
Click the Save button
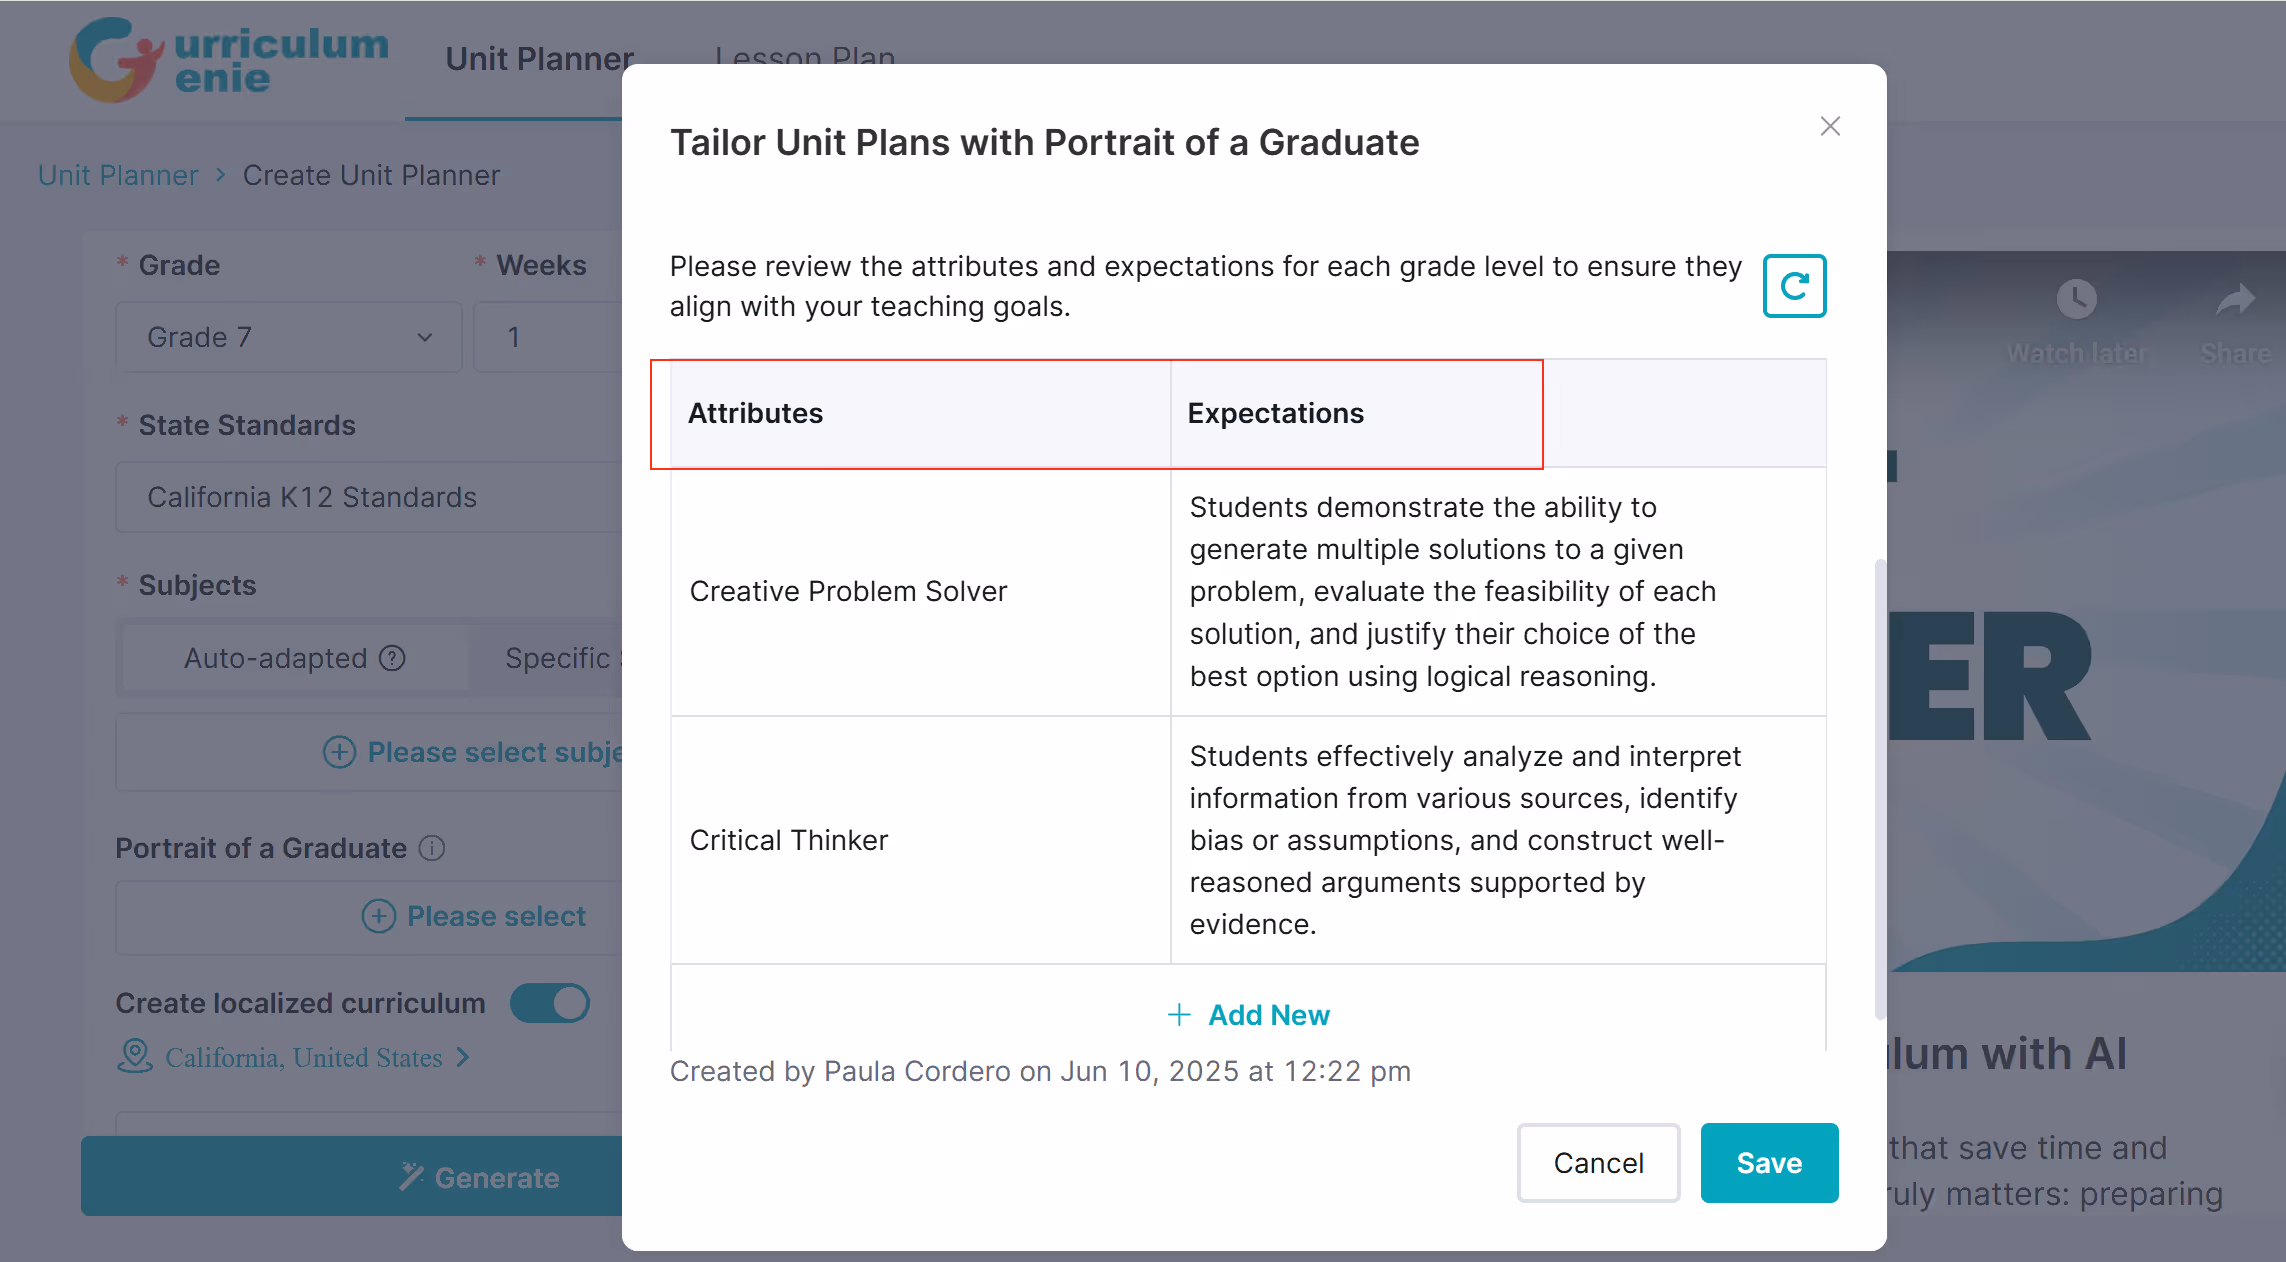point(1769,1163)
